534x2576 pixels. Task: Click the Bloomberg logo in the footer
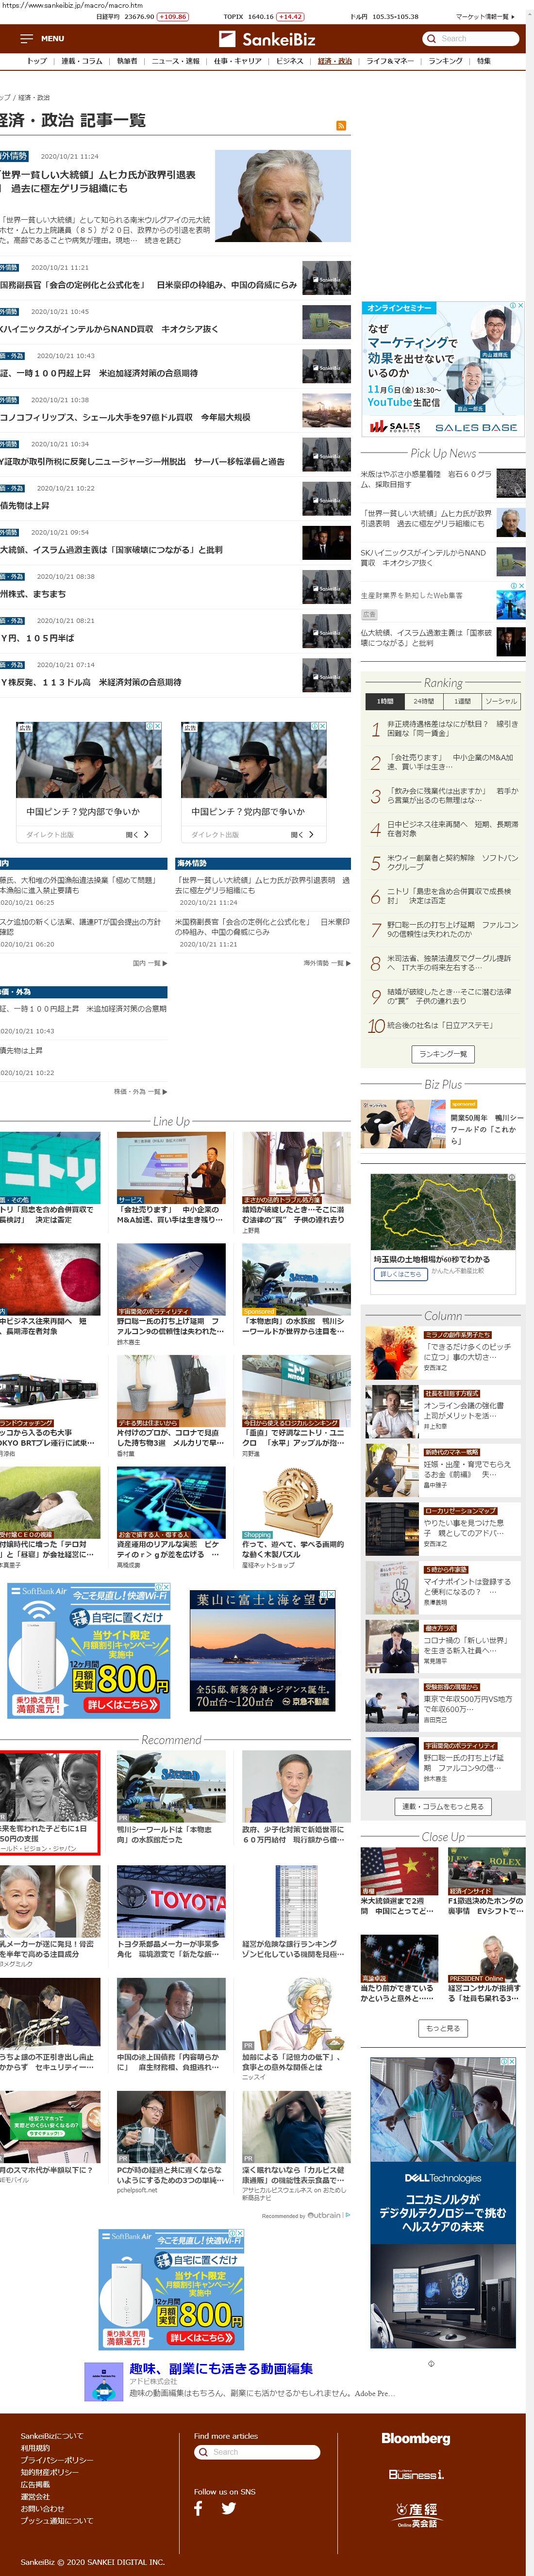point(415,2438)
